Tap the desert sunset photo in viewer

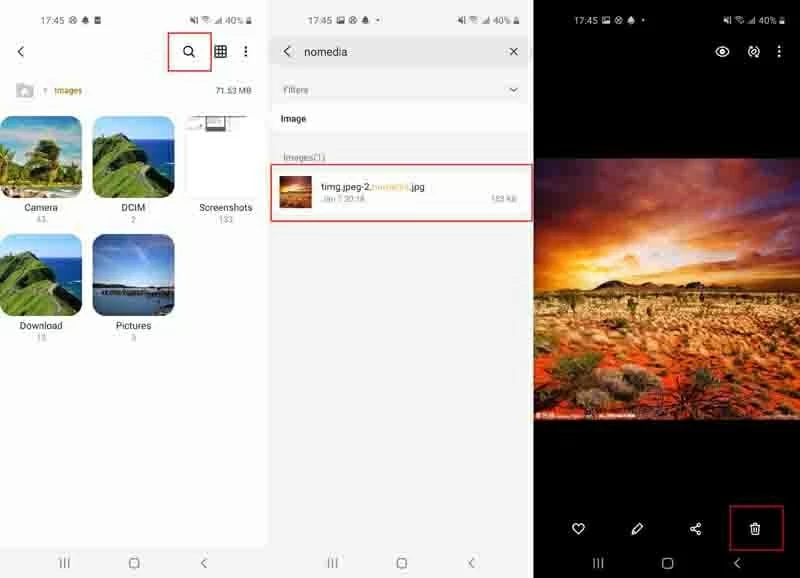point(667,289)
